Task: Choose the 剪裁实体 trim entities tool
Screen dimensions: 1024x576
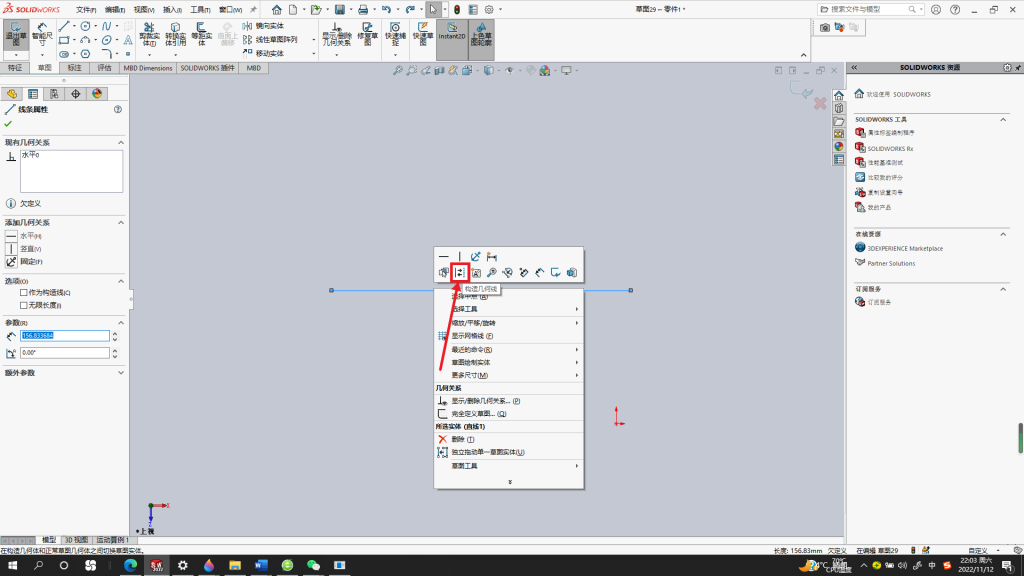Action: point(150,34)
